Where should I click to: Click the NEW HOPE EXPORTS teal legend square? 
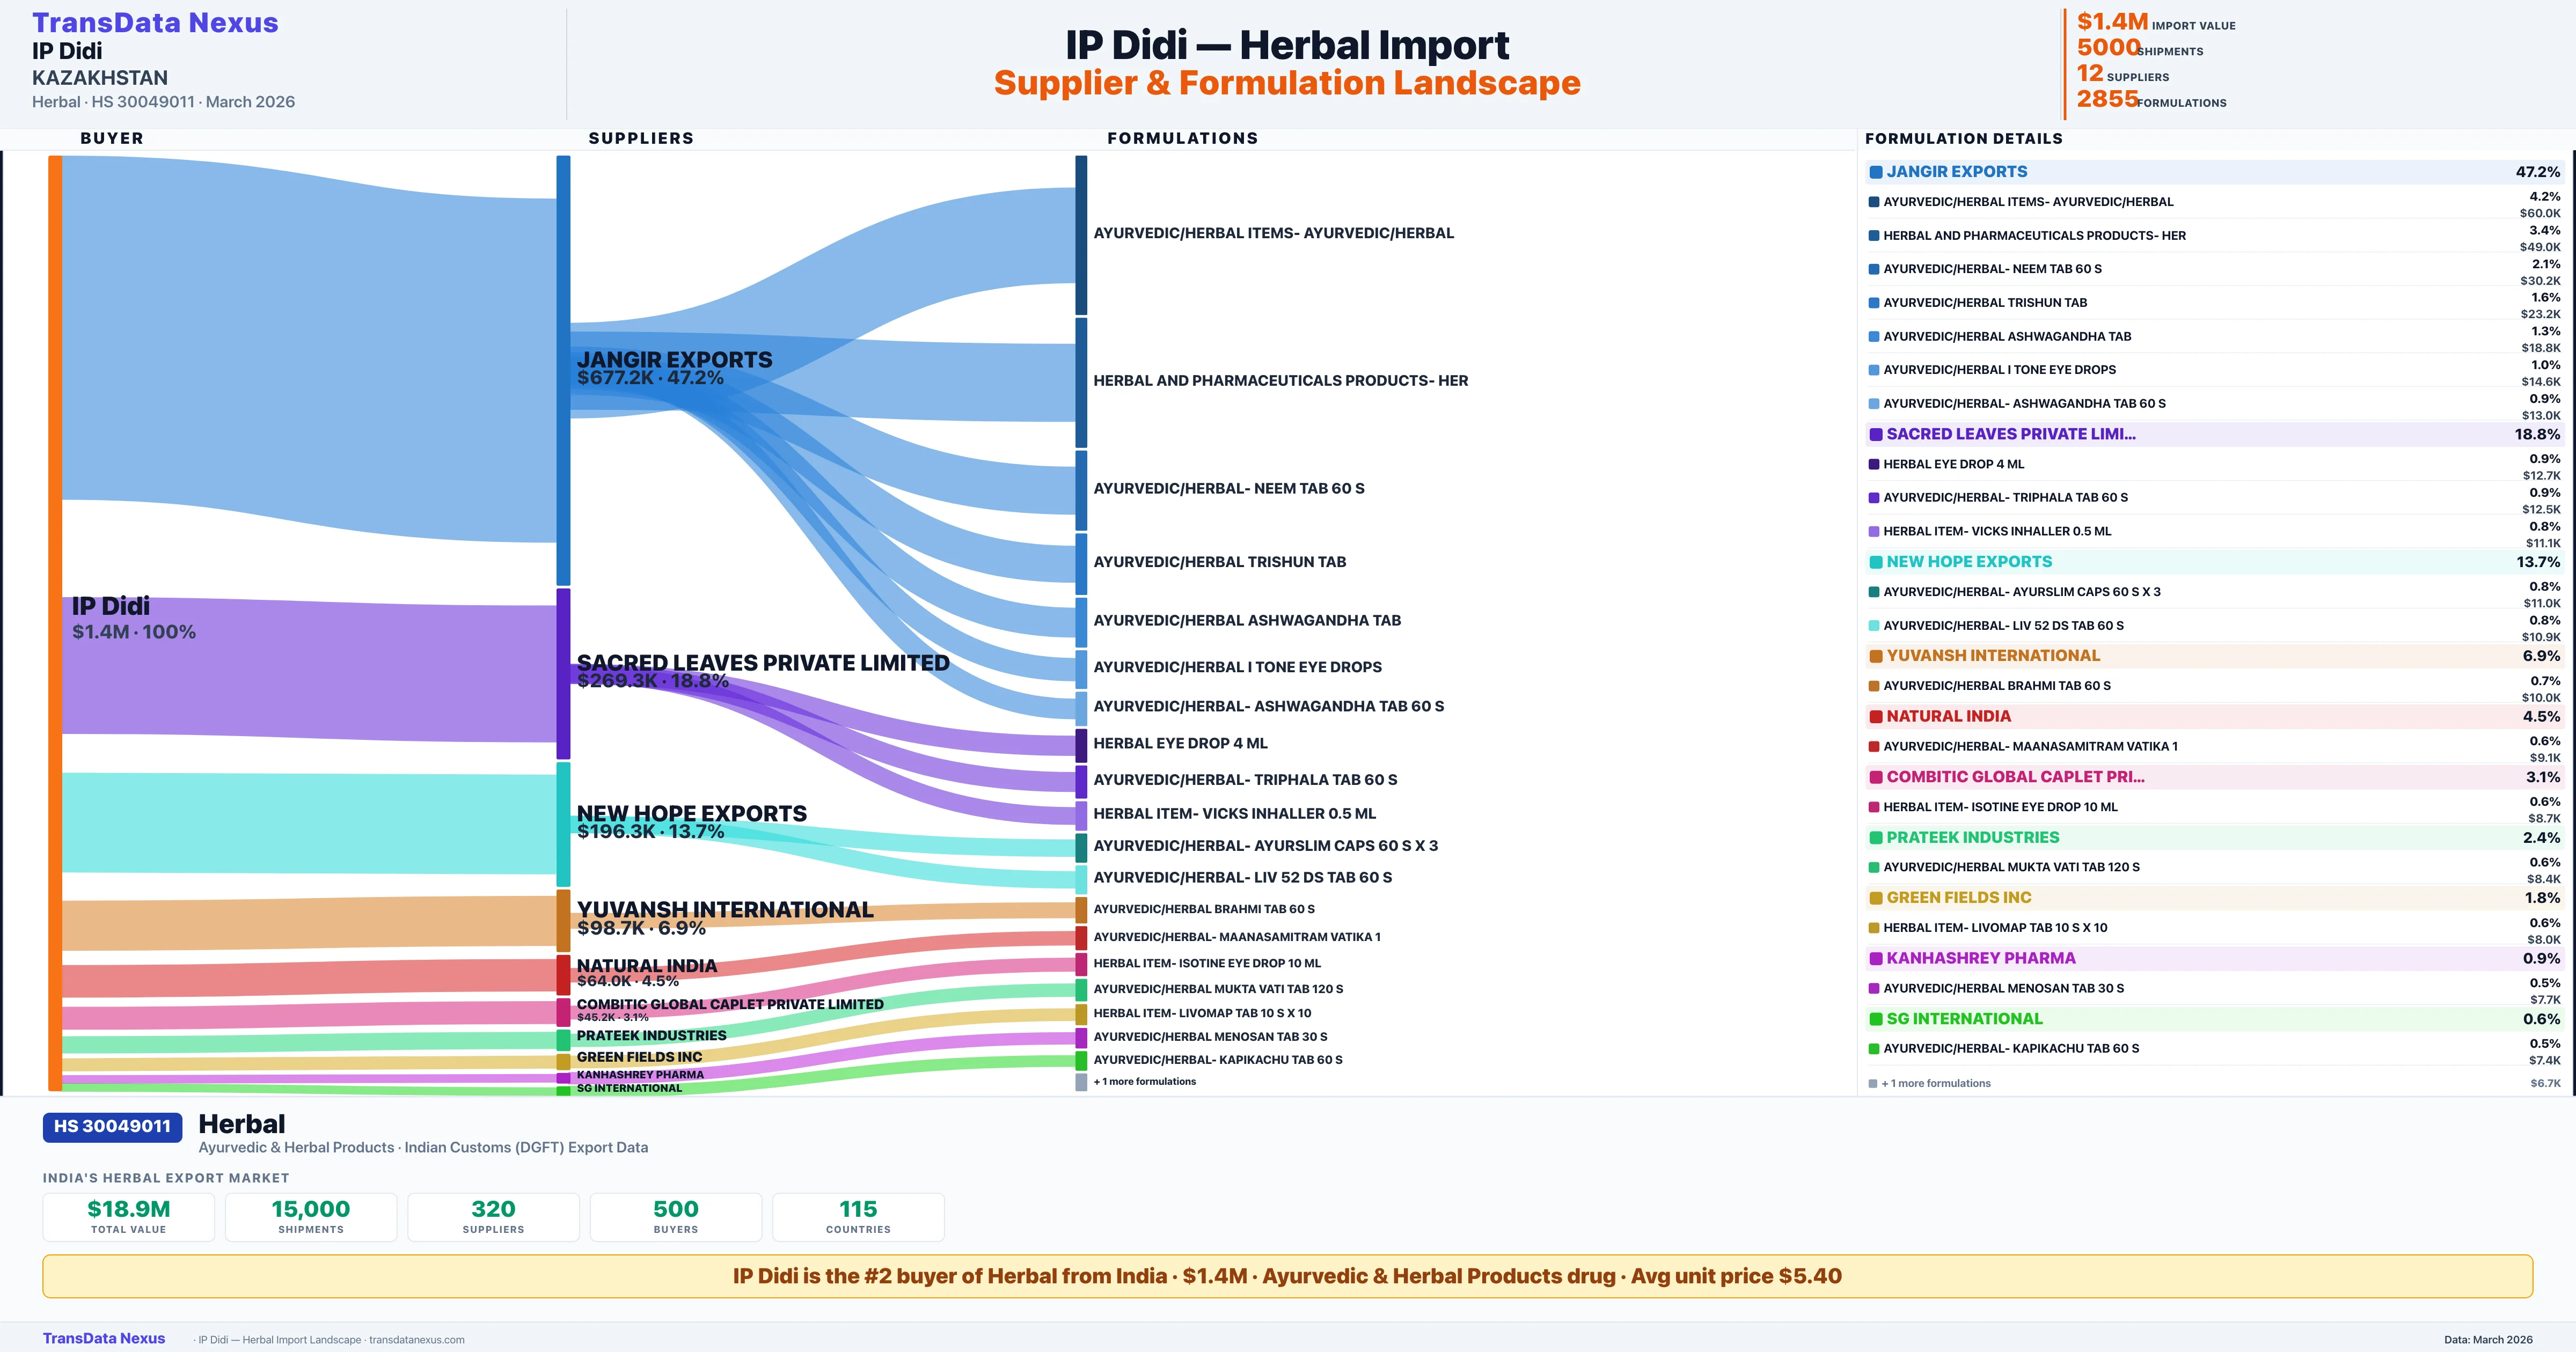pyautogui.click(x=1876, y=562)
